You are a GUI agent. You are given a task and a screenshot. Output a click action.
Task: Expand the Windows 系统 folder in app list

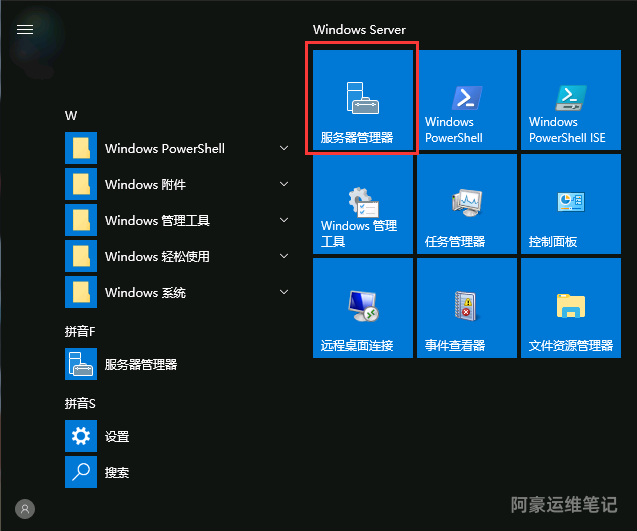pos(284,292)
